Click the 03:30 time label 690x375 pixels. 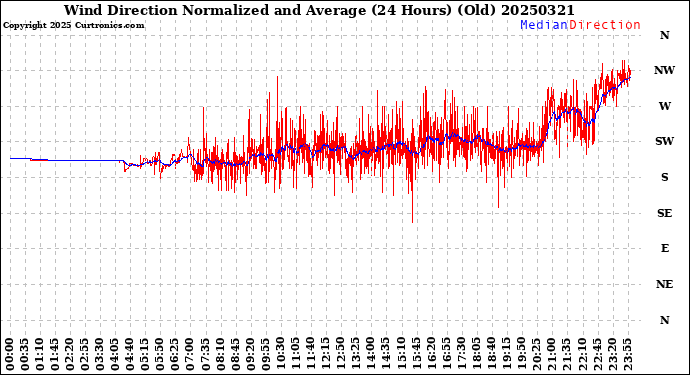point(100,354)
